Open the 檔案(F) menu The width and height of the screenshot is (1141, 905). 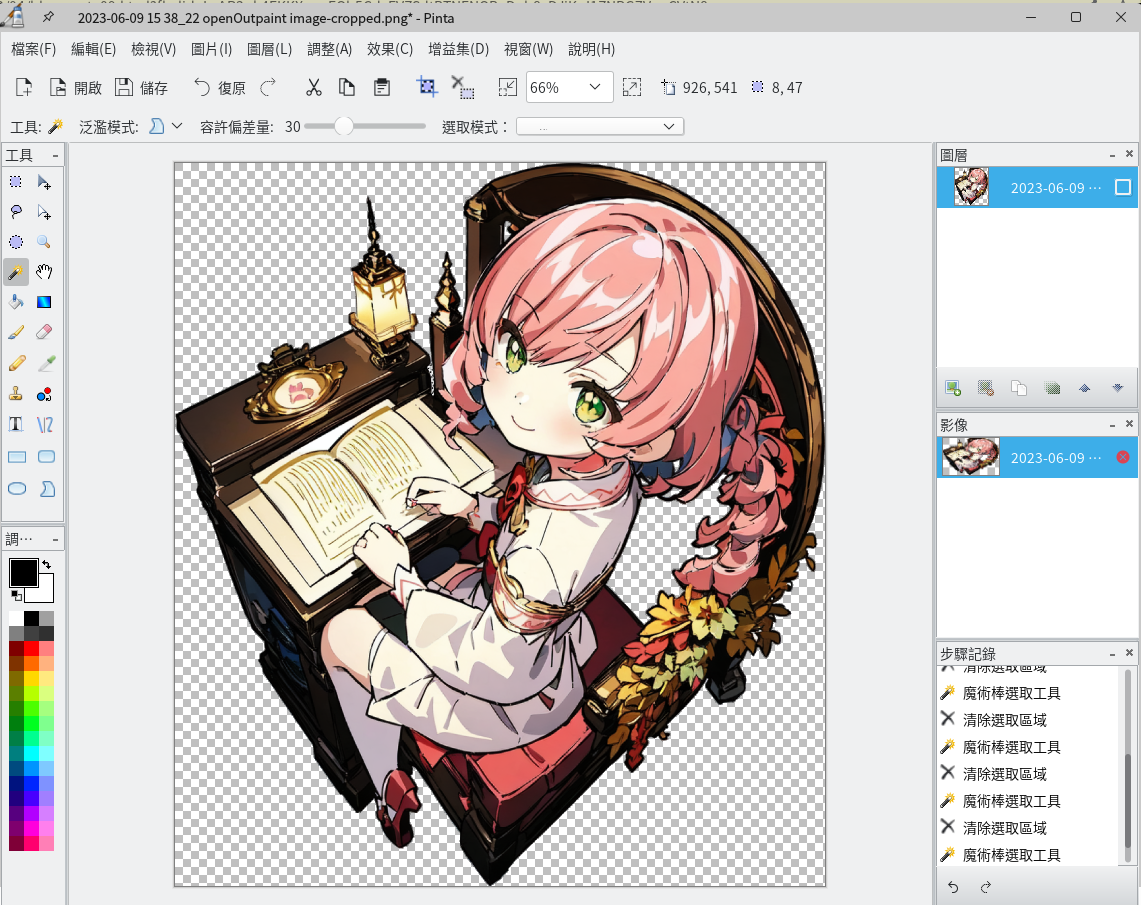tap(33, 49)
